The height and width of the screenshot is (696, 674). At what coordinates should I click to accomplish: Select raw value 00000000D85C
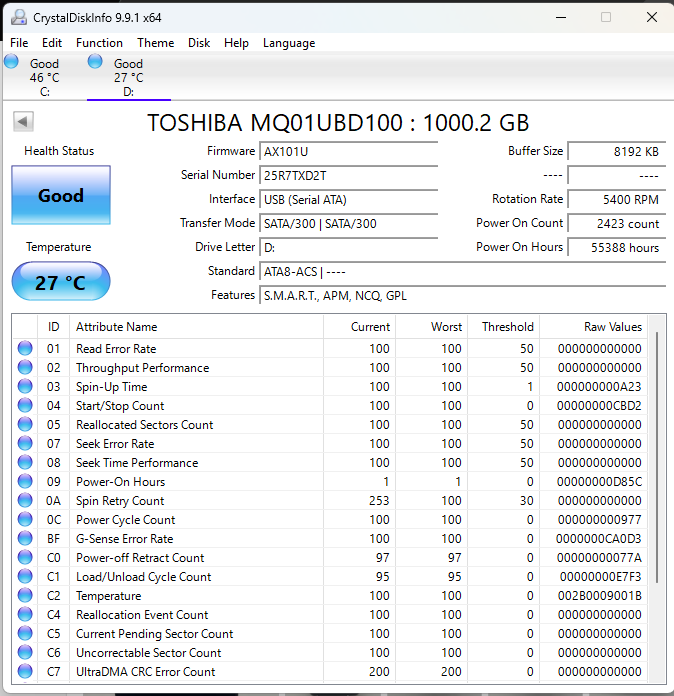click(x=599, y=482)
